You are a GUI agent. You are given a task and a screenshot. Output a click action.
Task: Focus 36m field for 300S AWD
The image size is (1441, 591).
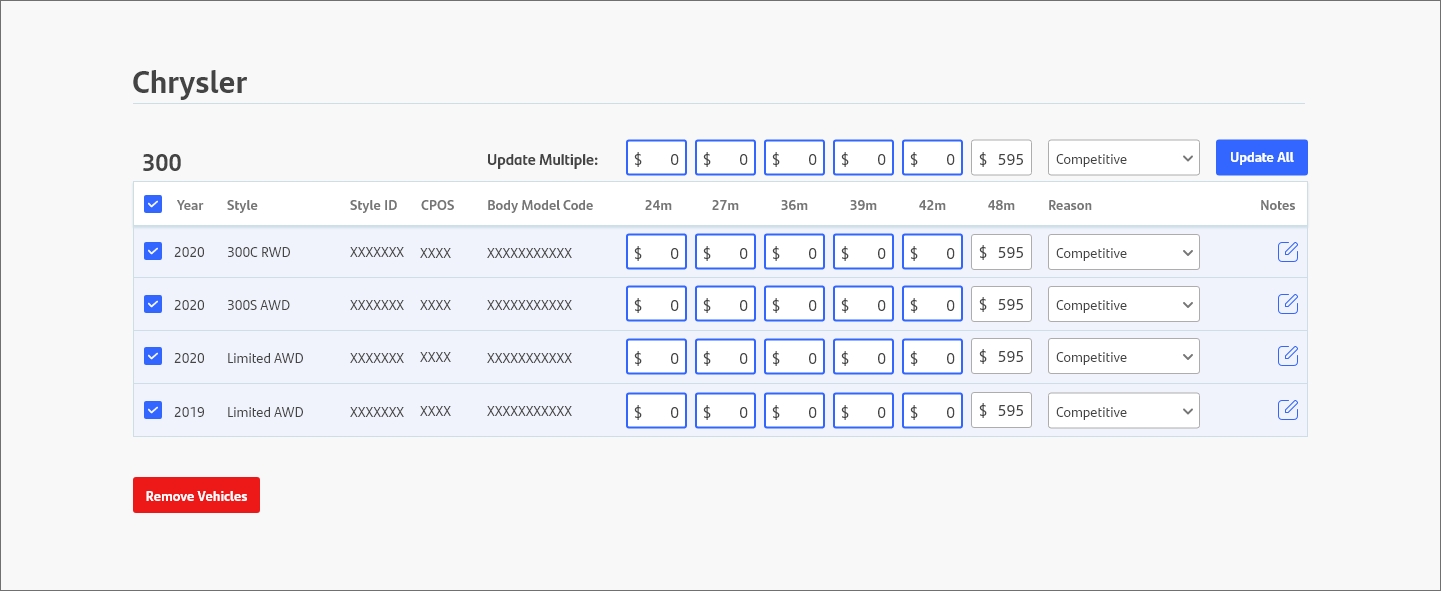pyautogui.click(x=795, y=305)
